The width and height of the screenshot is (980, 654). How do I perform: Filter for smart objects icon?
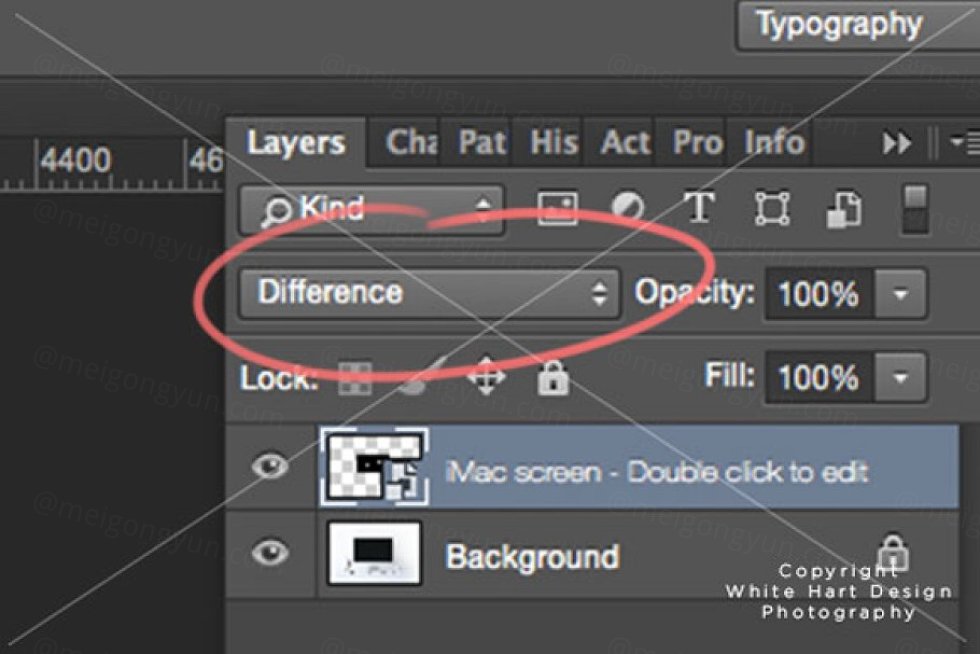843,209
